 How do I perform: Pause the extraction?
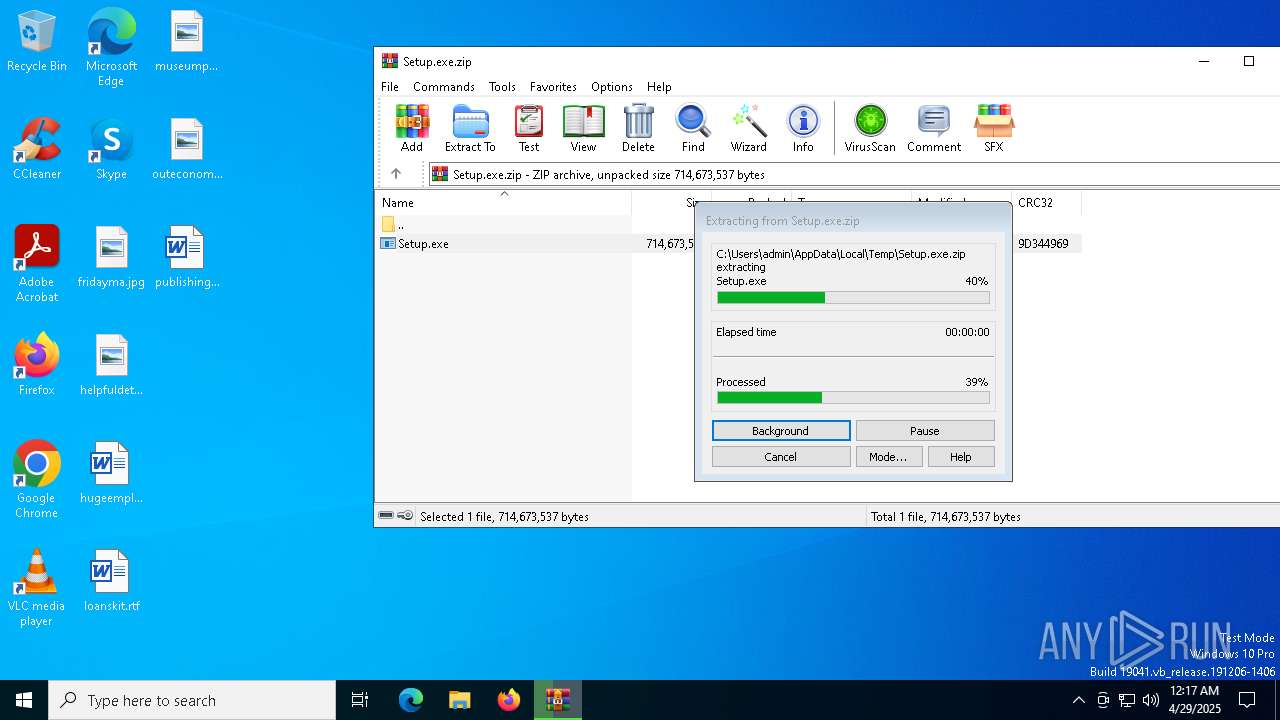coord(925,431)
